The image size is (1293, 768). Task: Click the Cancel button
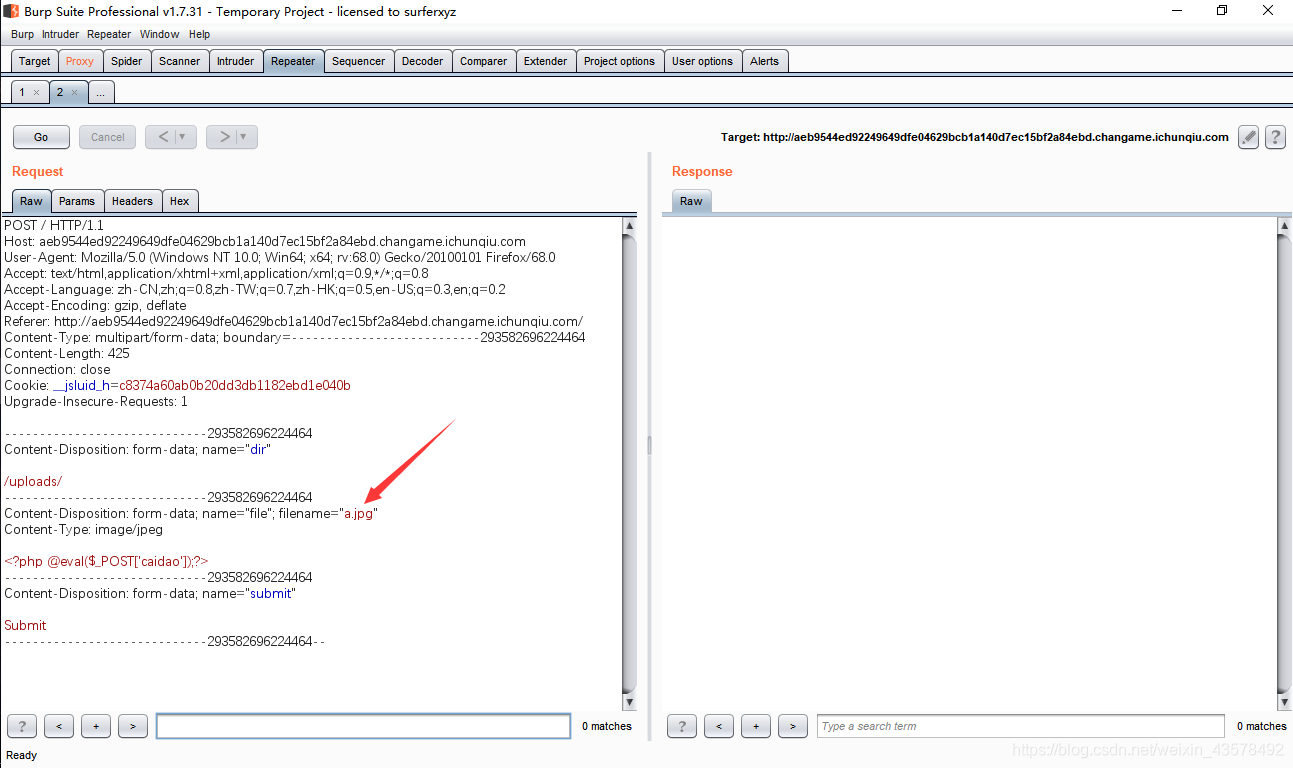point(108,137)
